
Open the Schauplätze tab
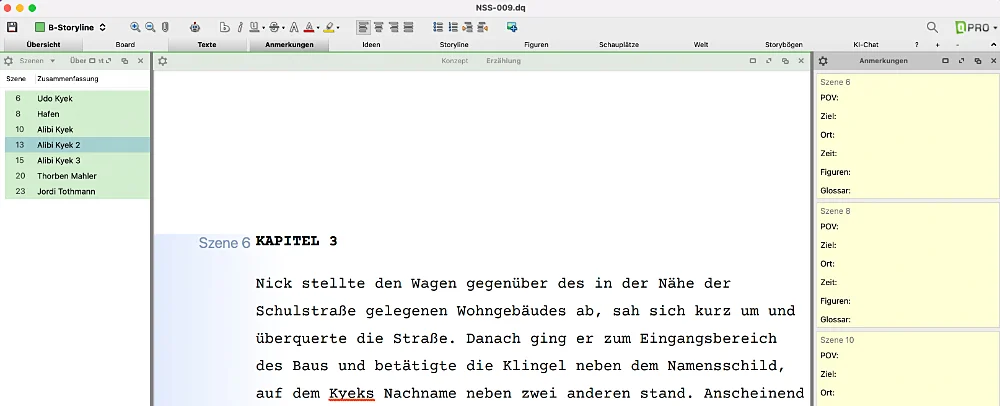click(619, 45)
